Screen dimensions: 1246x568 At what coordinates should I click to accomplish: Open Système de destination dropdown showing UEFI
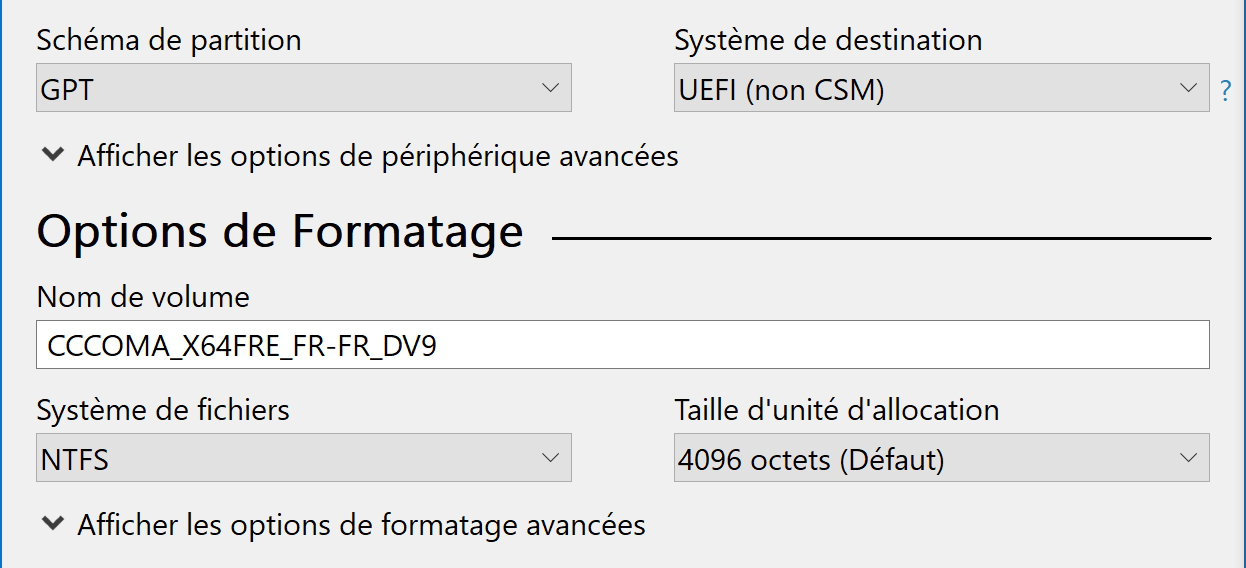pos(942,88)
